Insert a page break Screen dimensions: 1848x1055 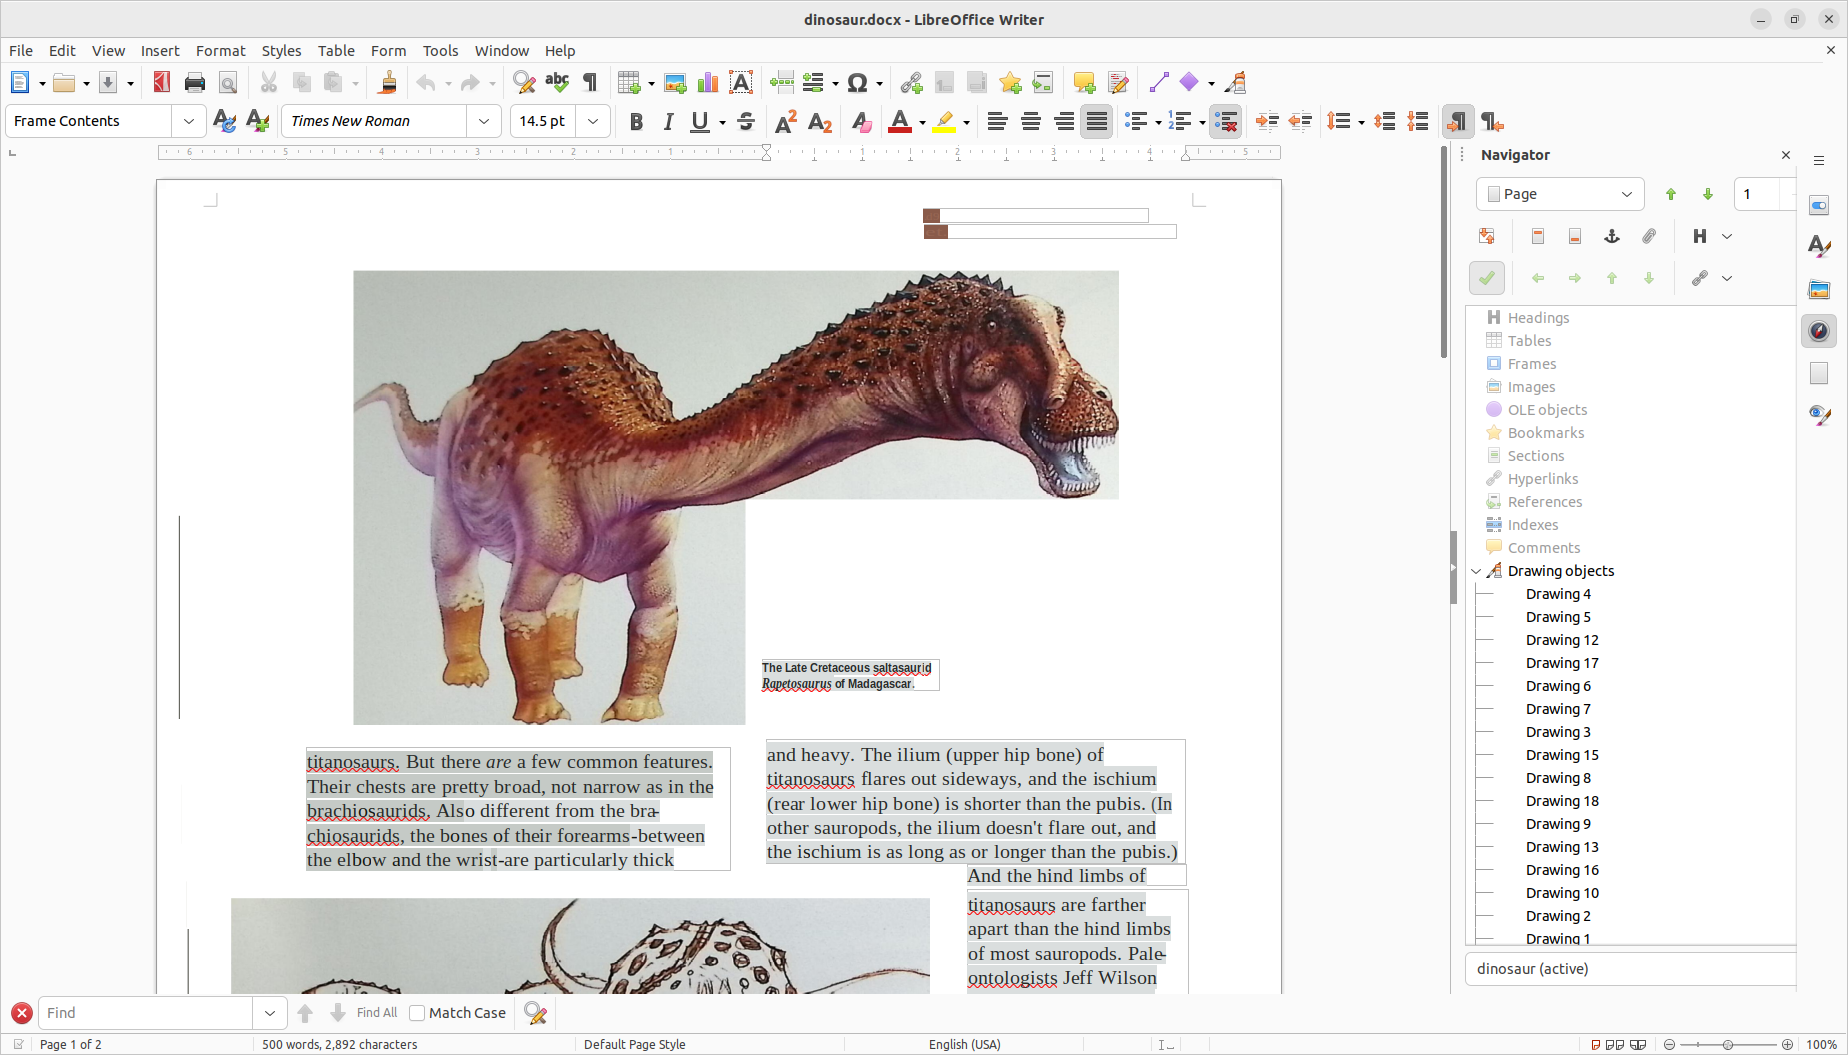click(782, 83)
